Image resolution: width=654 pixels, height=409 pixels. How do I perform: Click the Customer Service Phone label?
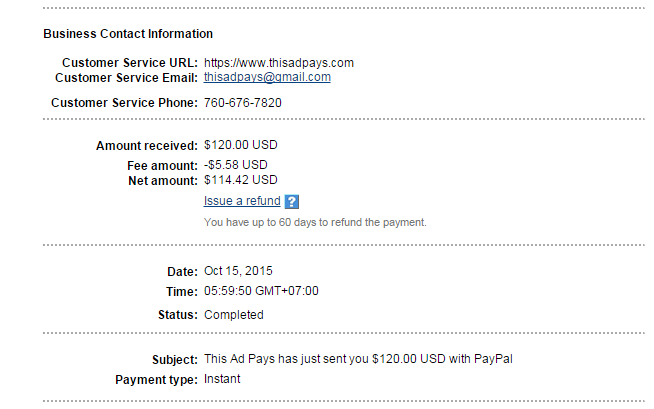tap(124, 102)
